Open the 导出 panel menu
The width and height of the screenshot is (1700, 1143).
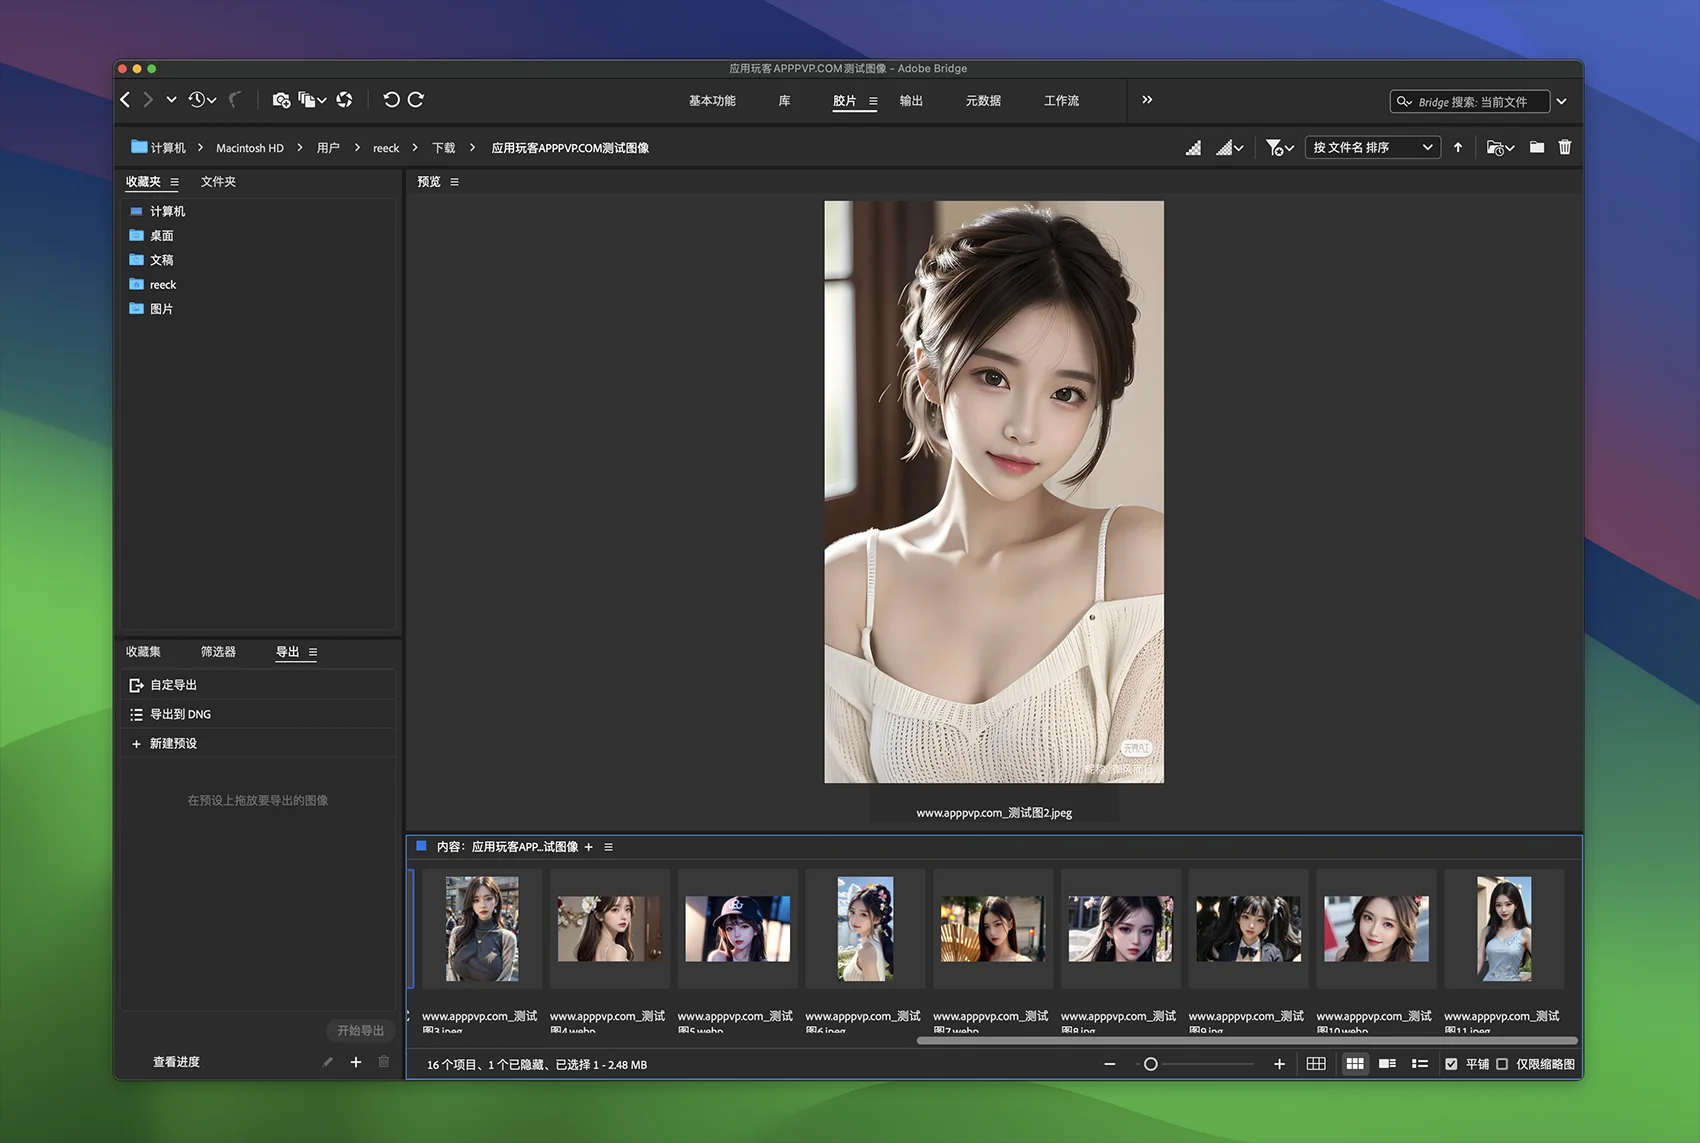(x=313, y=652)
